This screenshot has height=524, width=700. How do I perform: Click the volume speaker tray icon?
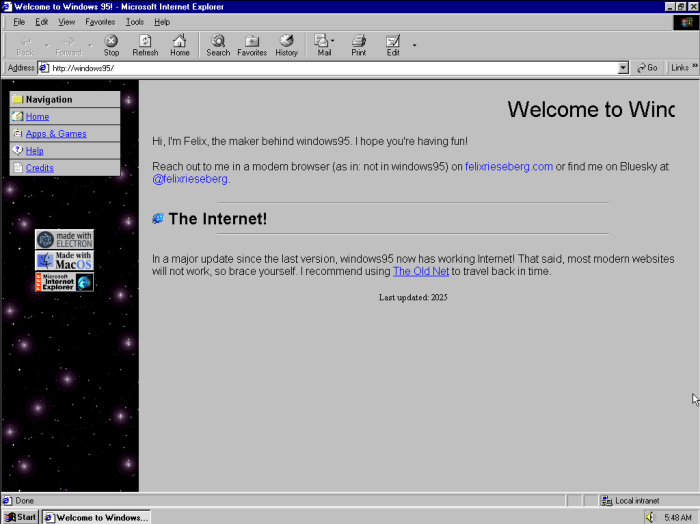651,517
